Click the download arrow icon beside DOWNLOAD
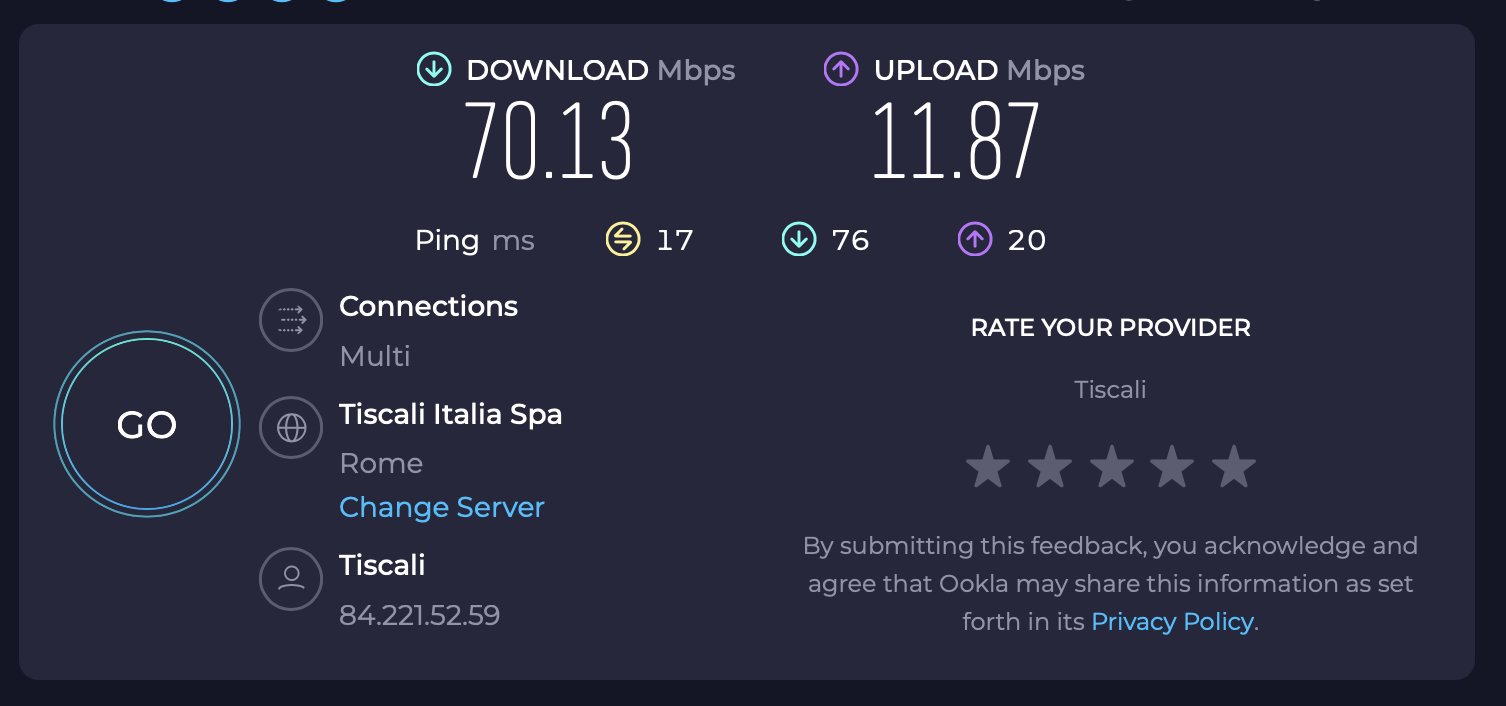Image resolution: width=1506 pixels, height=706 pixels. 433,70
